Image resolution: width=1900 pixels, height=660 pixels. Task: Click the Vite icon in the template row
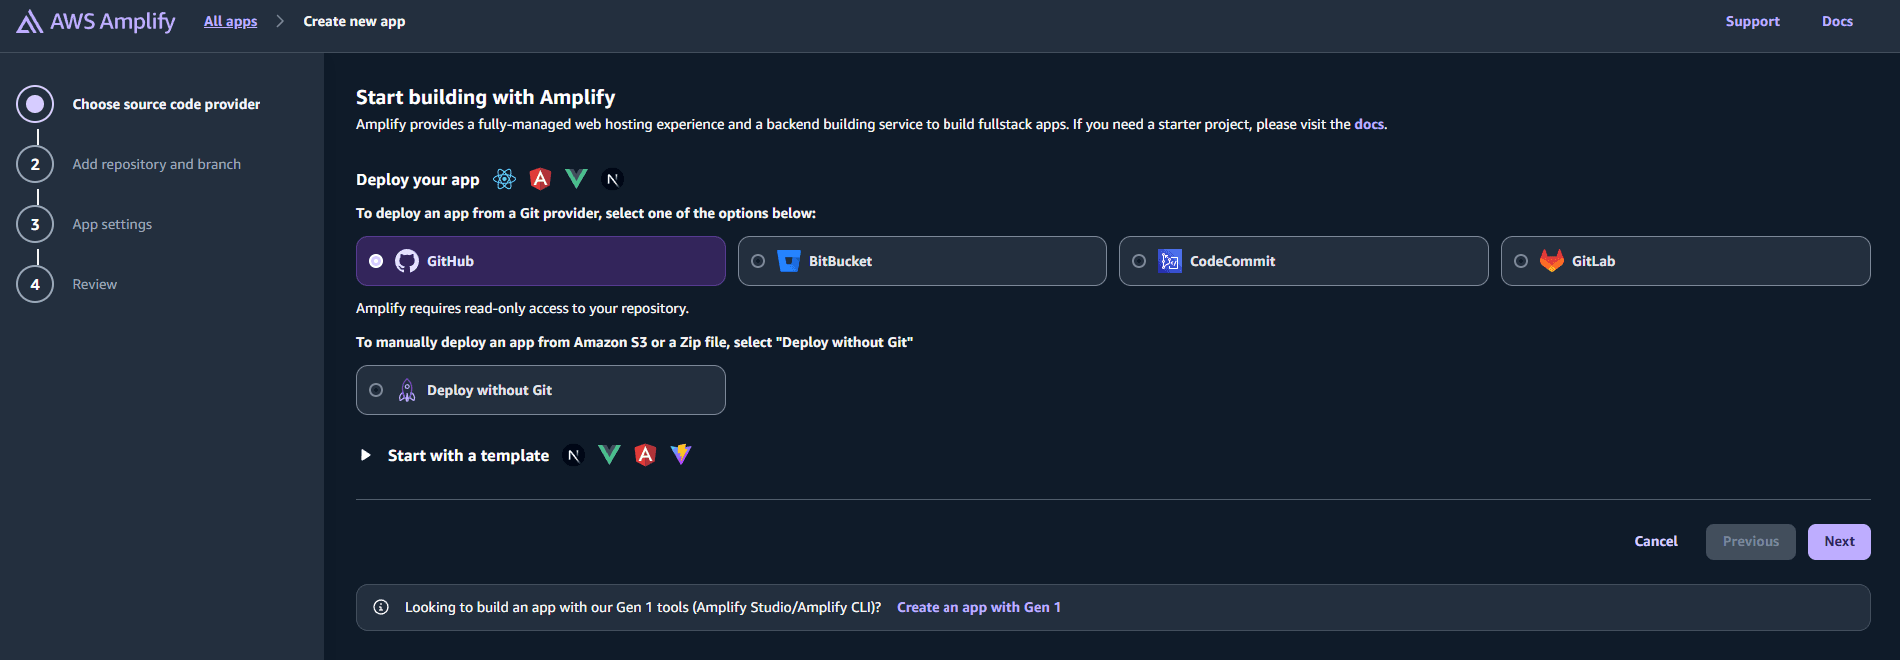click(681, 455)
